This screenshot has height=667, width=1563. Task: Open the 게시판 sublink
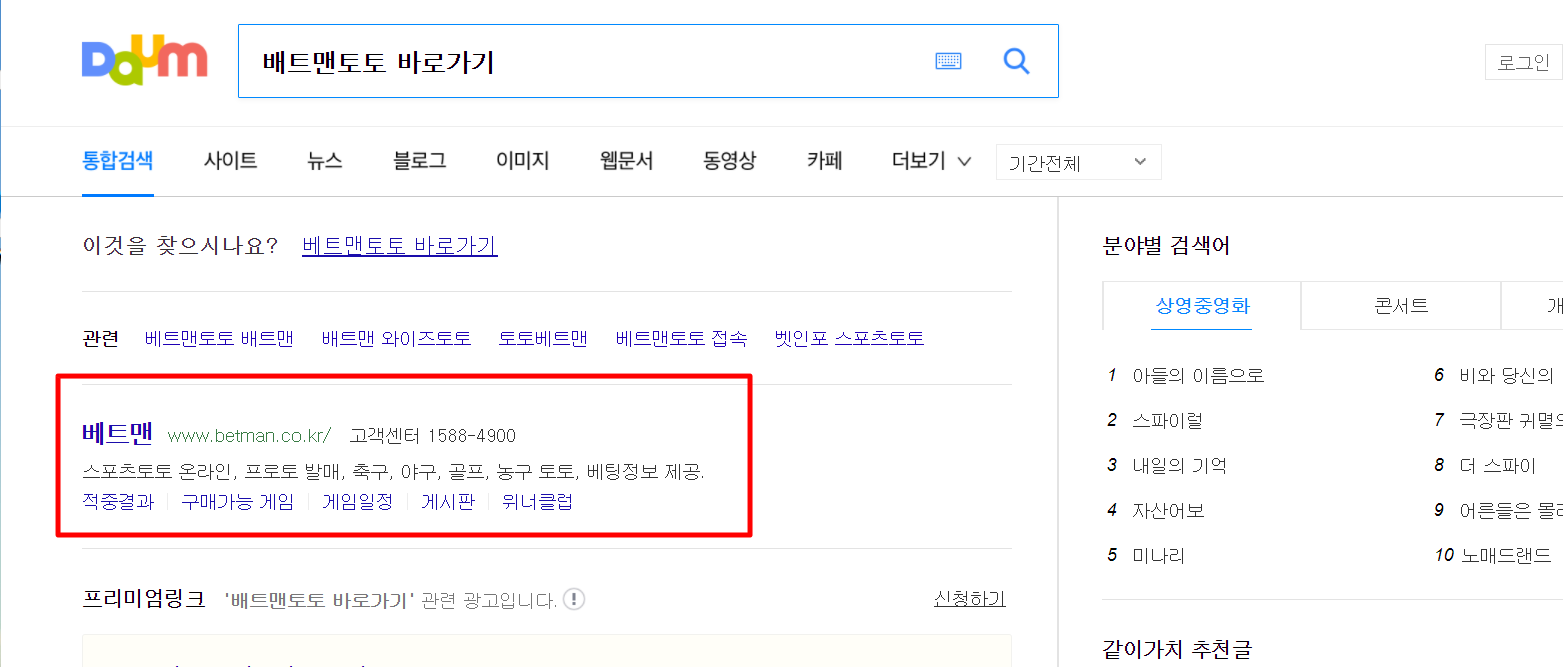coord(448,502)
